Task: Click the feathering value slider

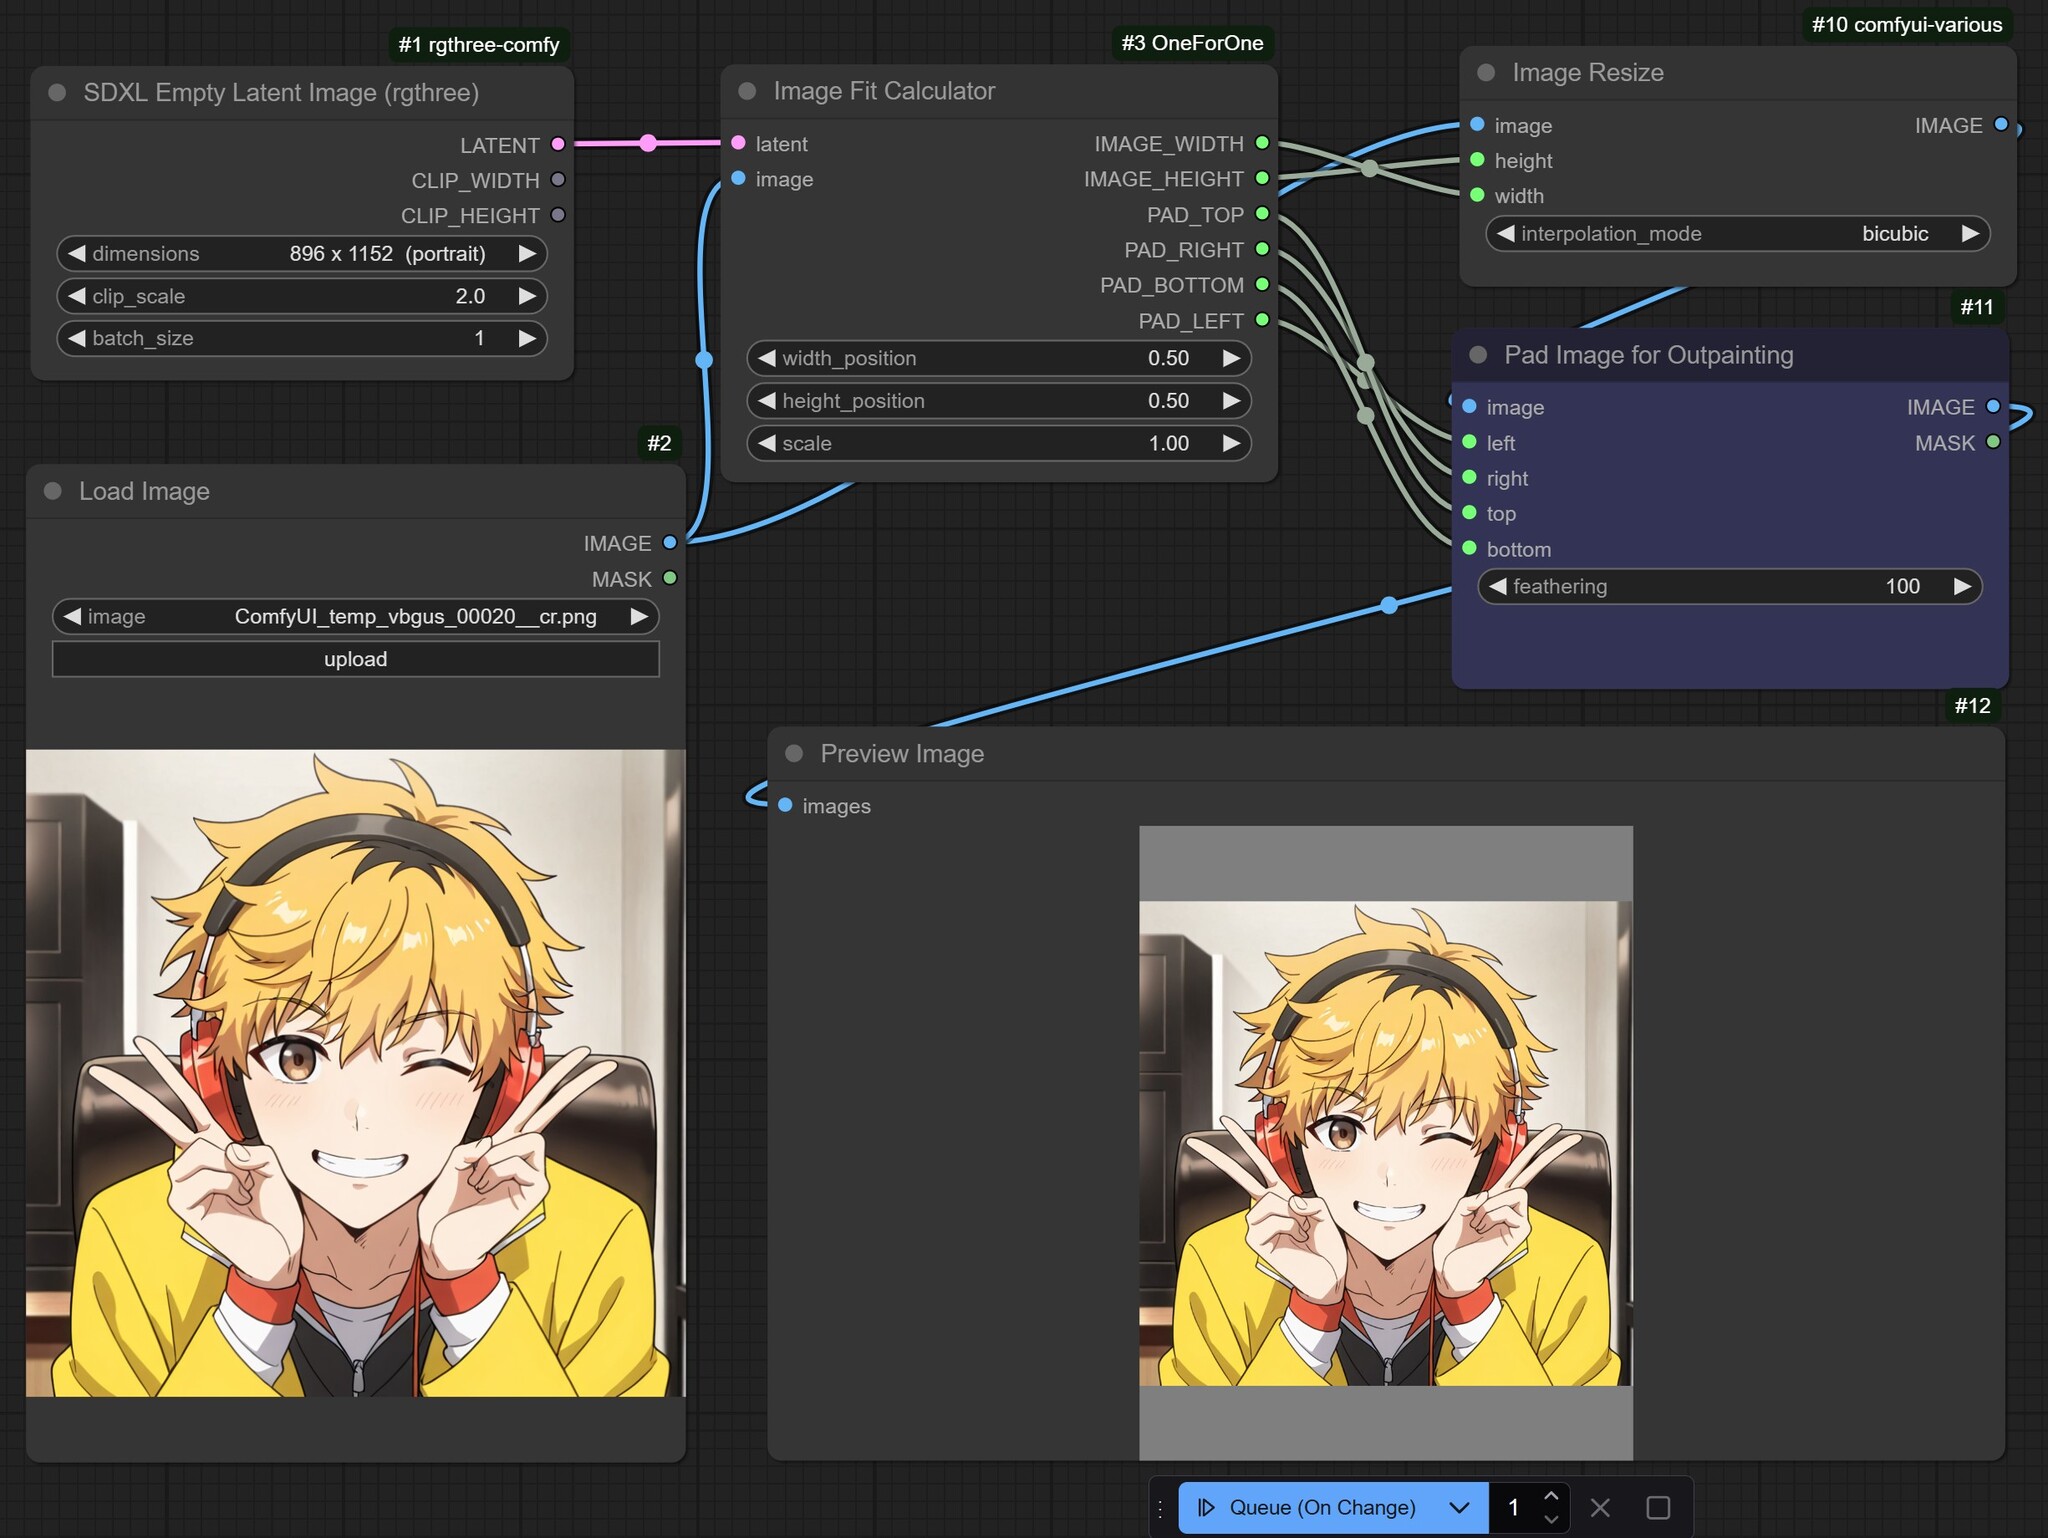Action: point(1729,586)
